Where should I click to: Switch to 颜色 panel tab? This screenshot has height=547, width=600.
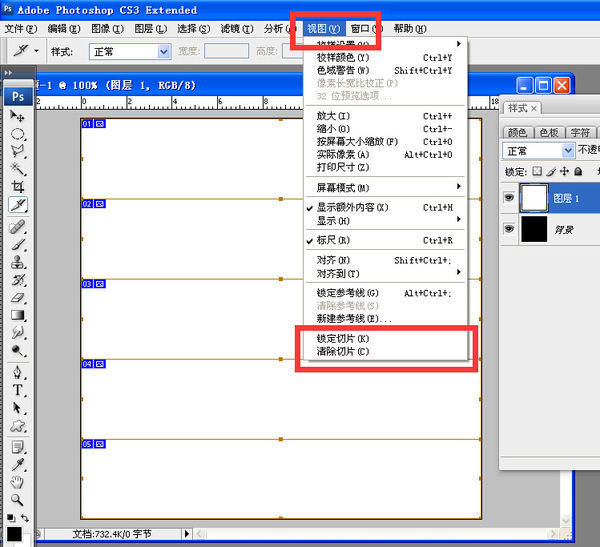tap(517, 132)
